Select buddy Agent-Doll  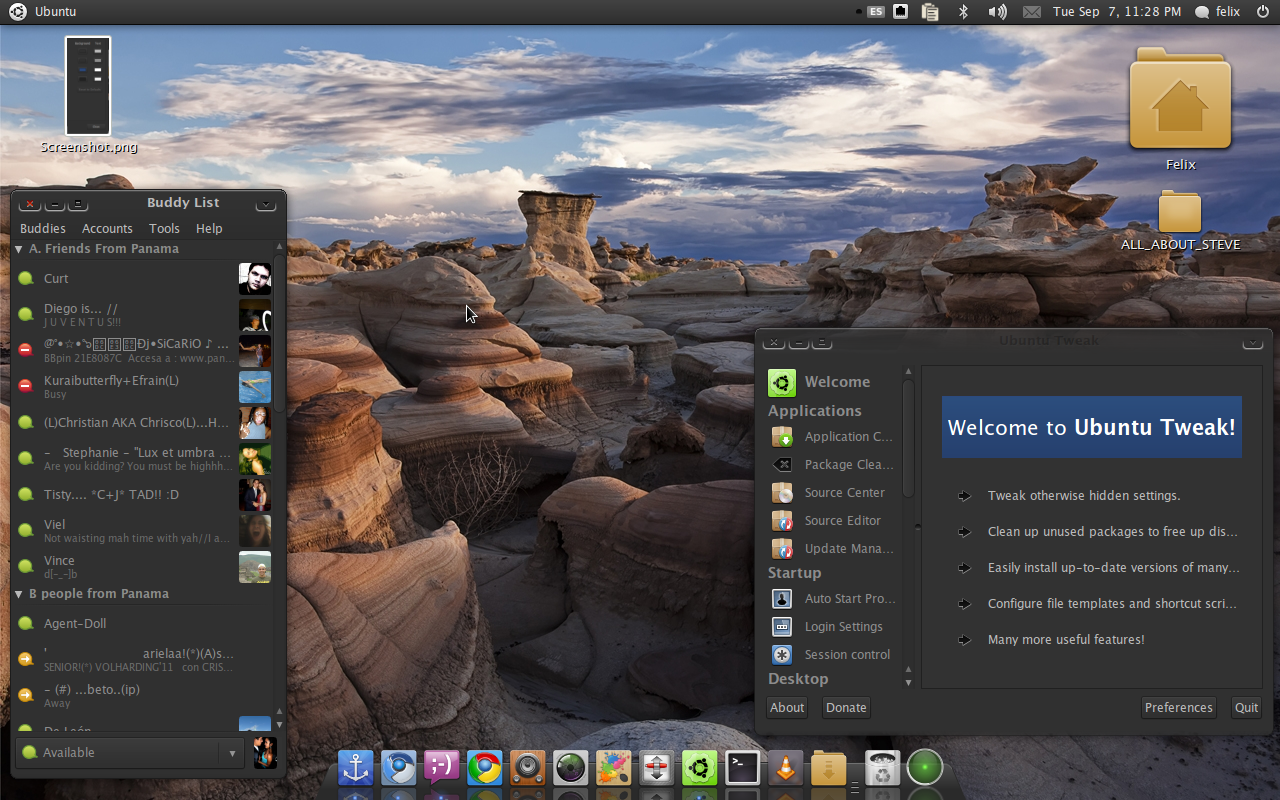143,624
